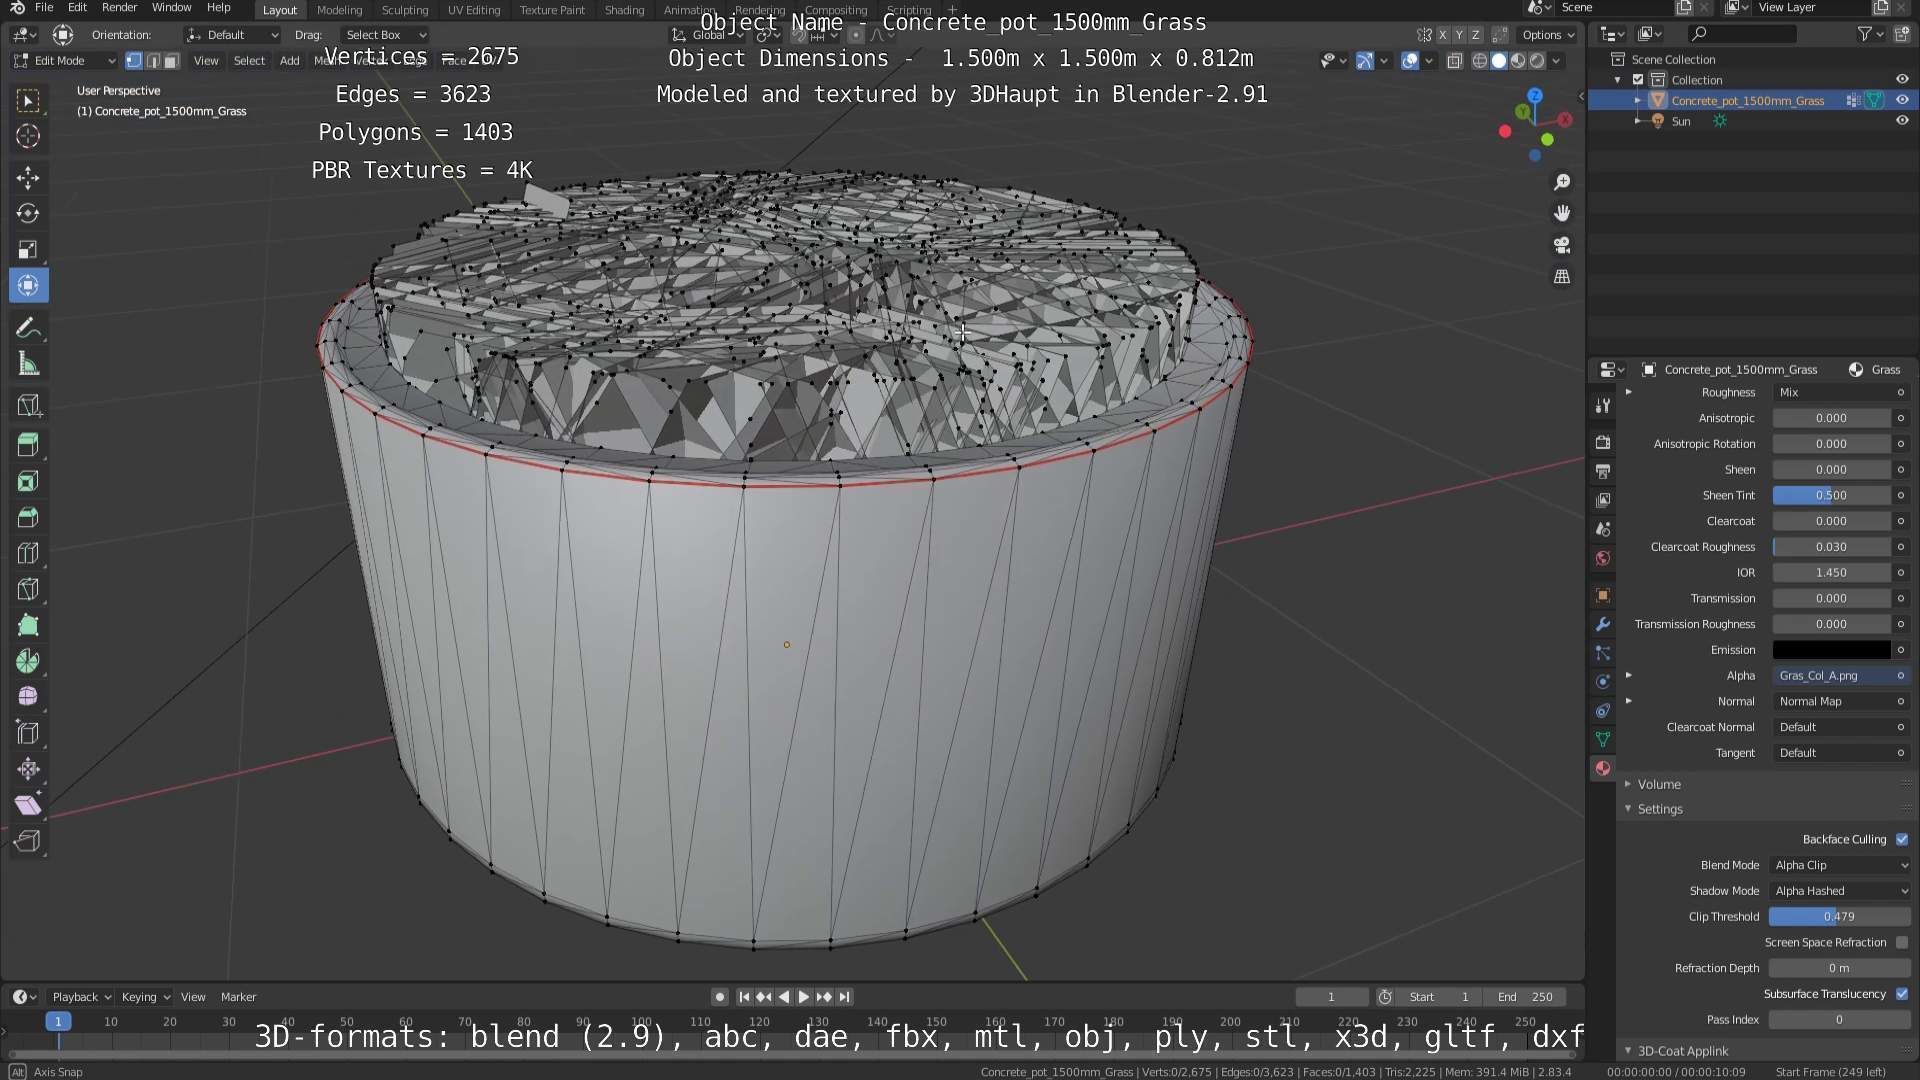The image size is (1920, 1080).
Task: Open the Playback dropdown in timeline
Action: click(81, 997)
